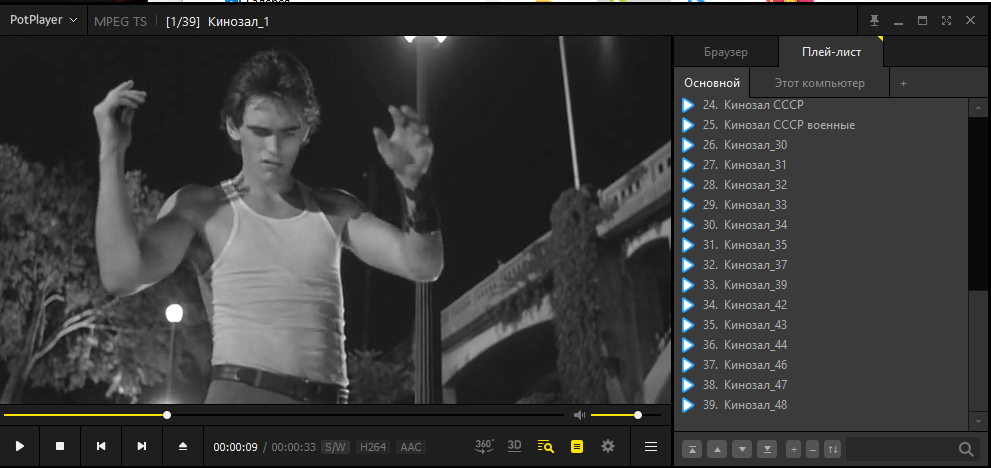The height and width of the screenshot is (468, 991).
Task: Click the playlist search input field
Action: 901,450
